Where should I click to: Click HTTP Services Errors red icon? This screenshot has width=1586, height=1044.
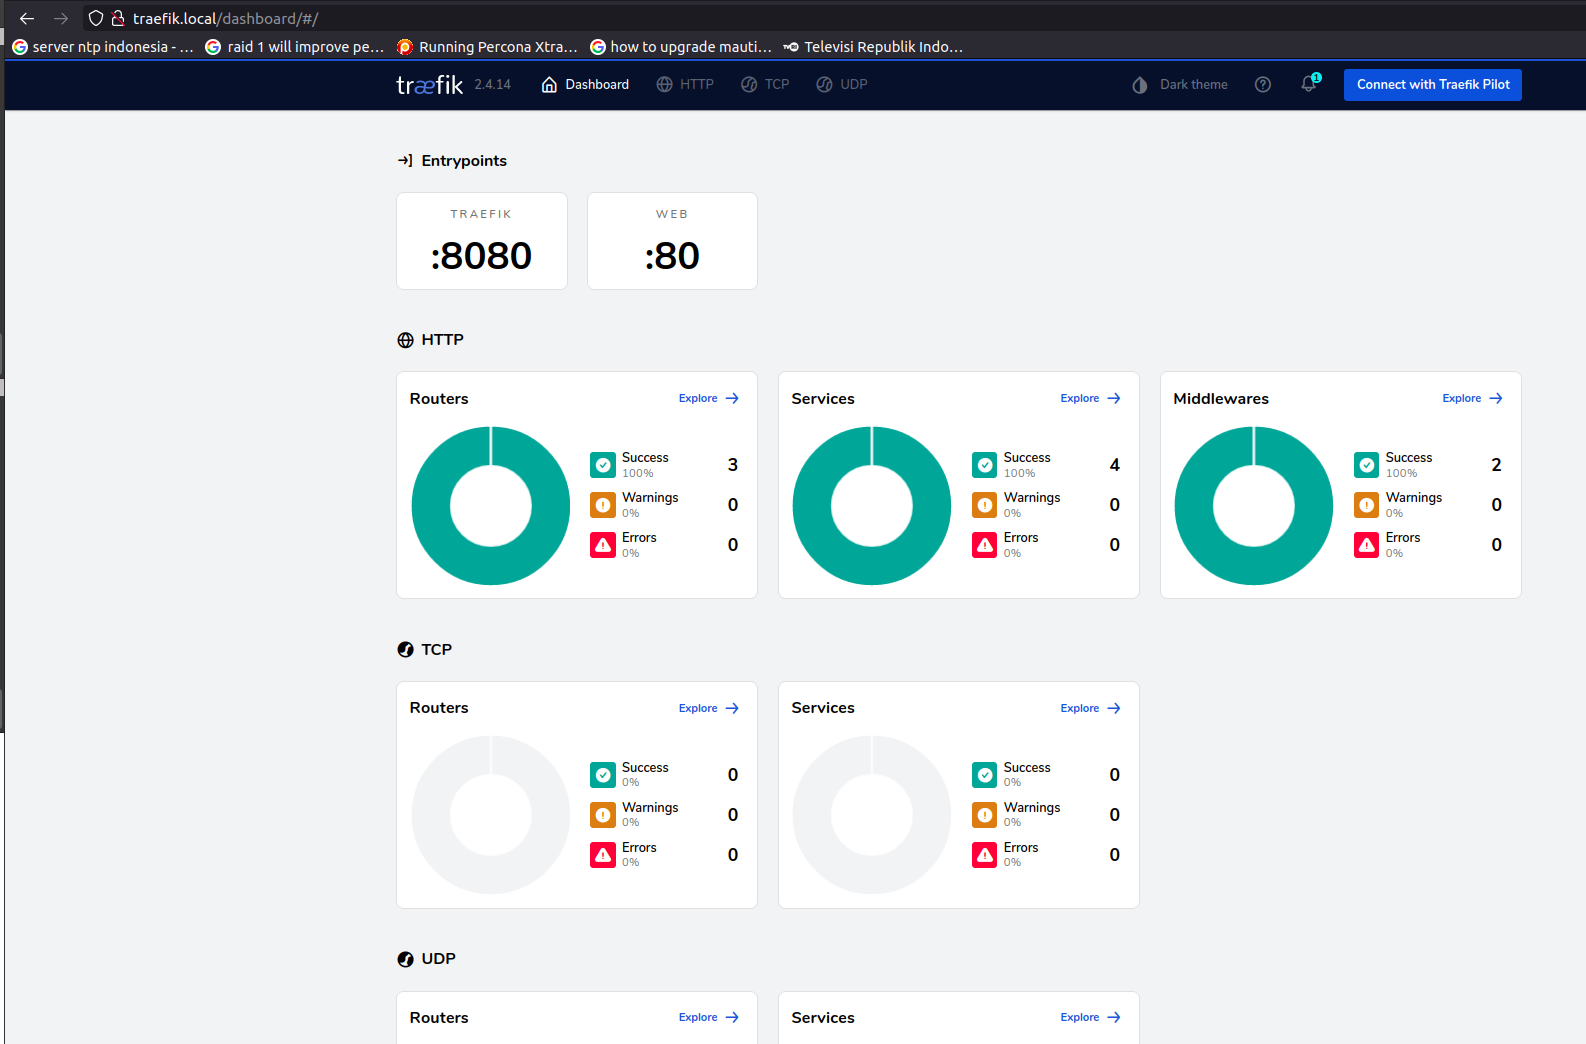985,545
